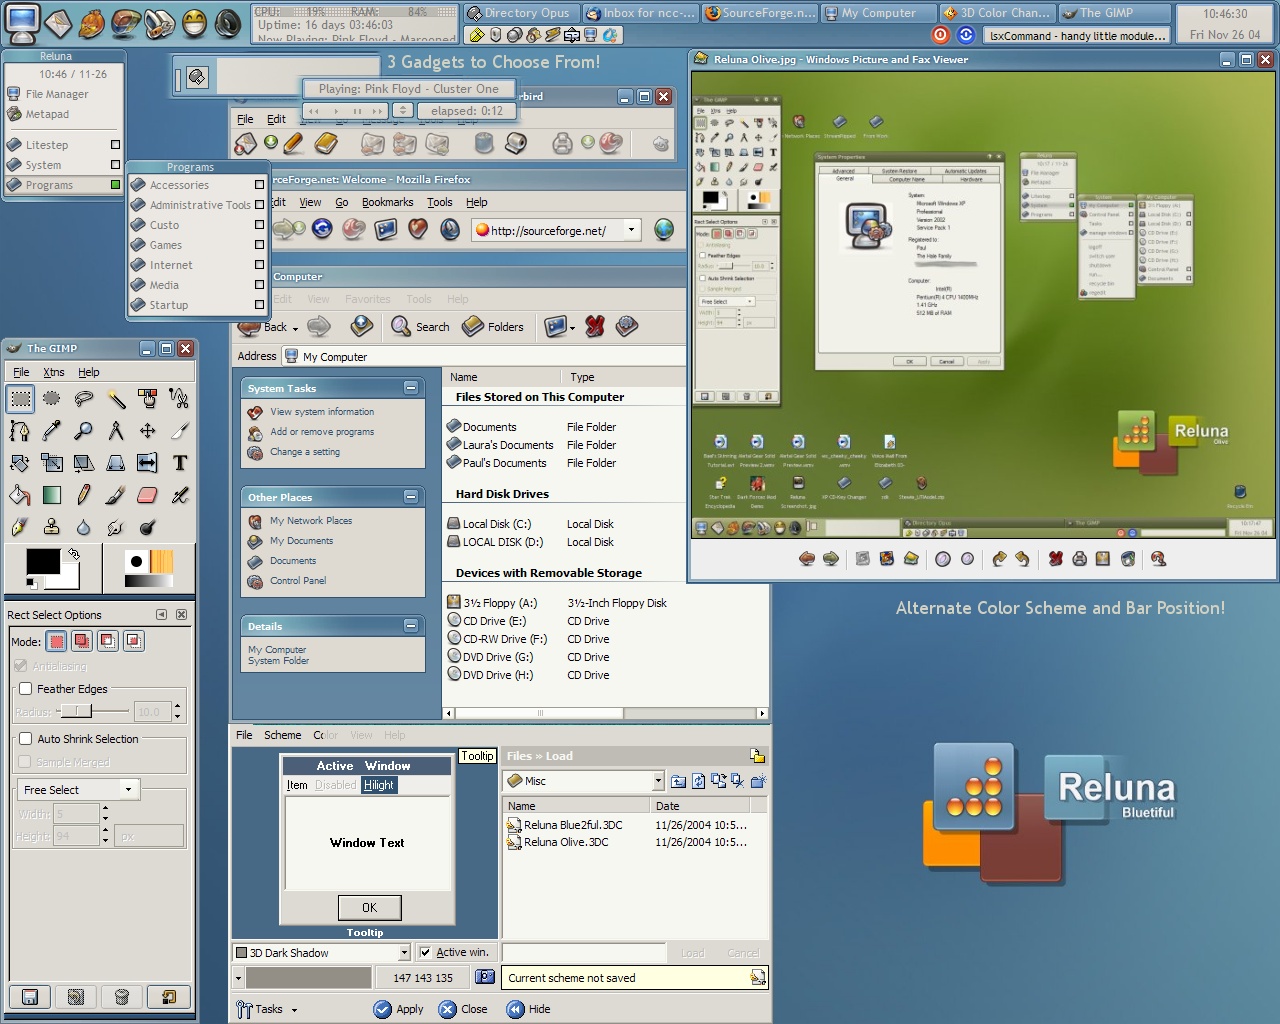Click the Apply button

[398, 1009]
